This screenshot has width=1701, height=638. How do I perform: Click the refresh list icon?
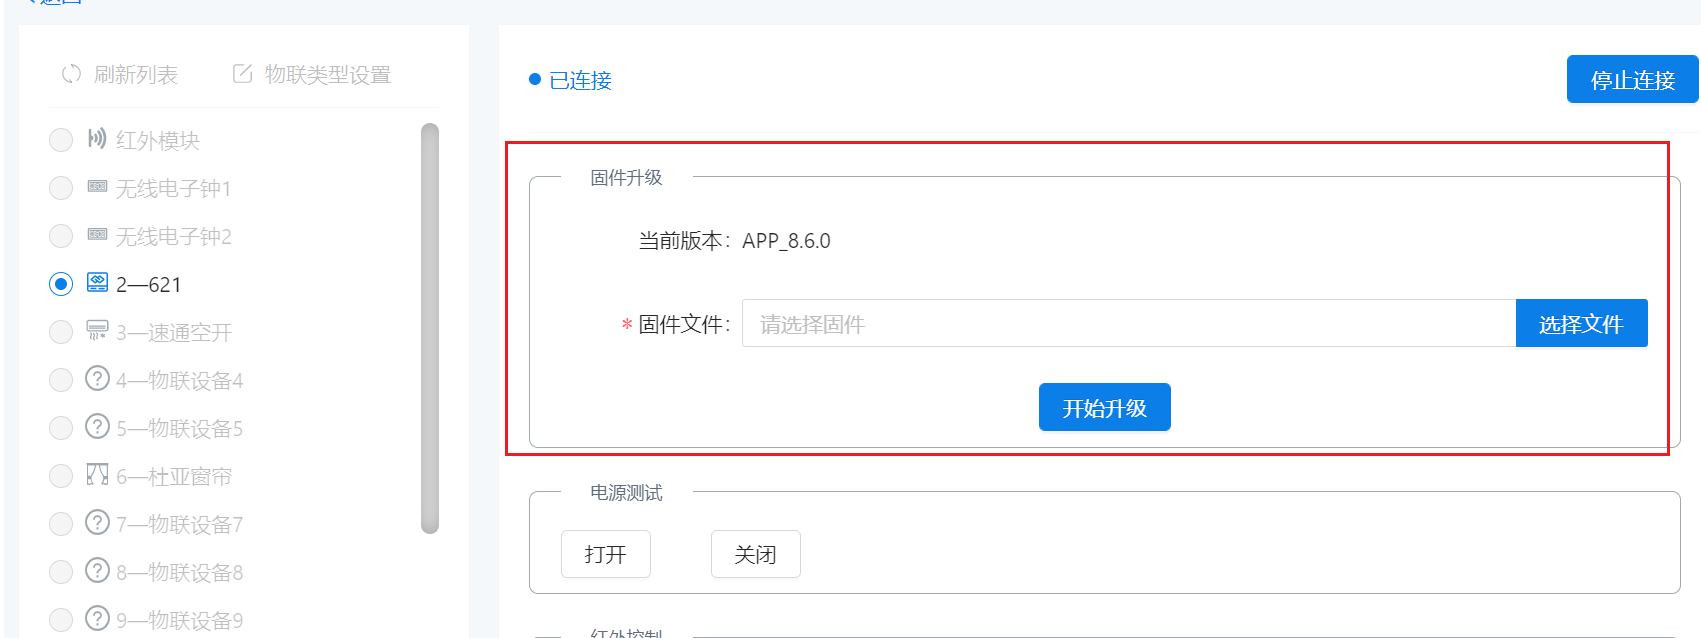71,74
